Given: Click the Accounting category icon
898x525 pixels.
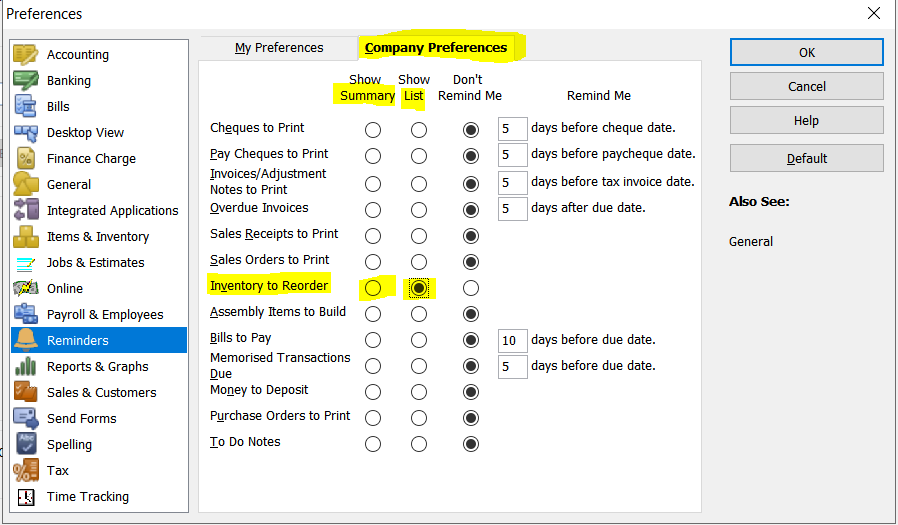Looking at the screenshot, I should (x=26, y=54).
